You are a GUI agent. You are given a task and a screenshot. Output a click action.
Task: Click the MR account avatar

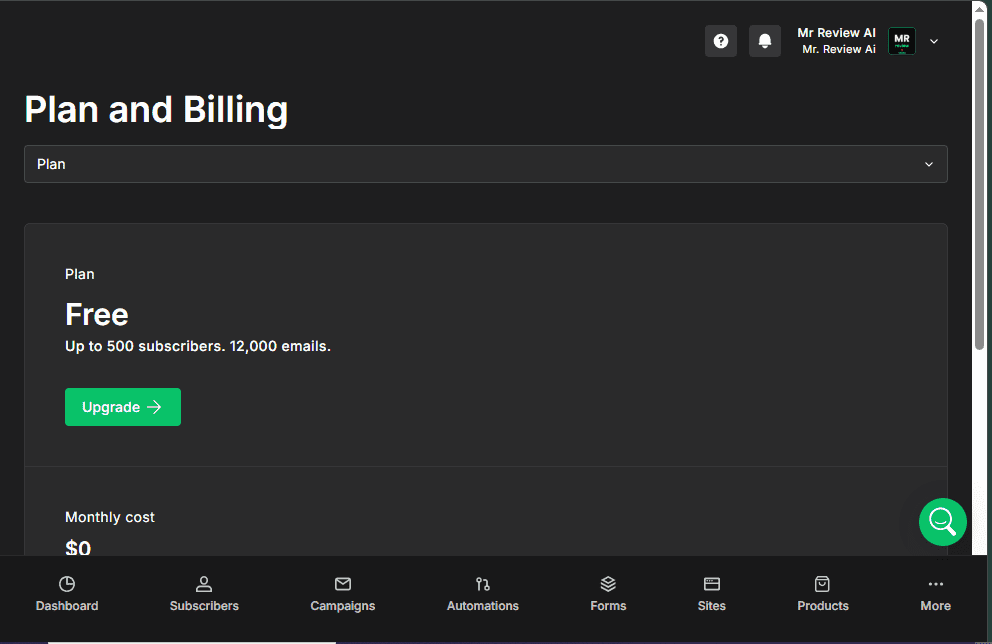(x=902, y=41)
